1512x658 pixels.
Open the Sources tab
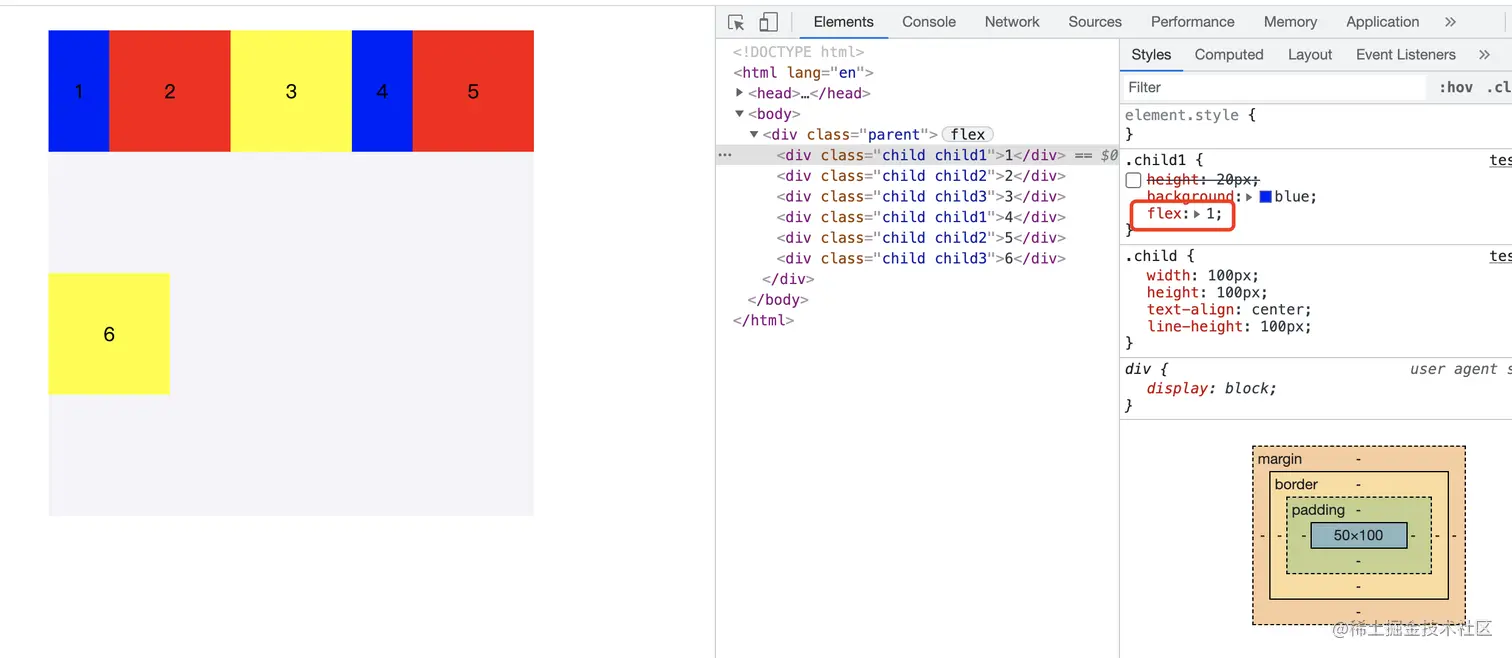pyautogui.click(x=1095, y=22)
